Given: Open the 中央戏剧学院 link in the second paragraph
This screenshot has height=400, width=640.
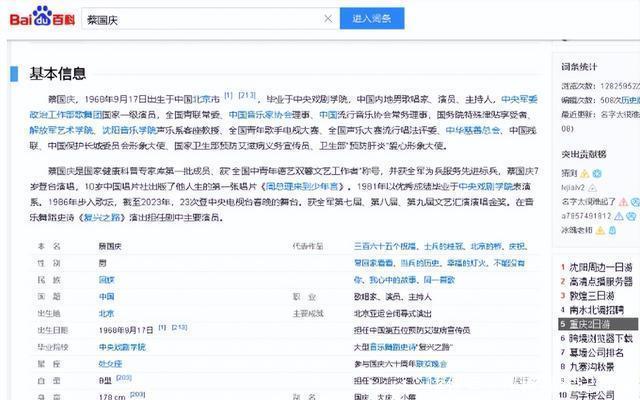Looking at the screenshot, I should pyautogui.click(x=485, y=187).
